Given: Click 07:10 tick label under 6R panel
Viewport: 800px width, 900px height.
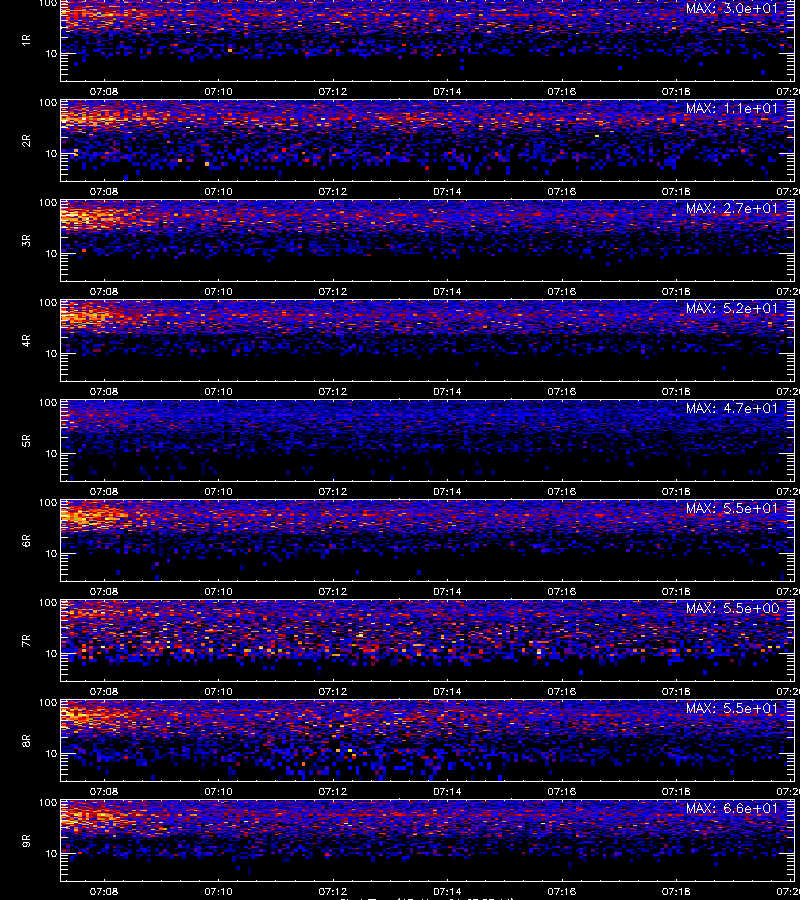Looking at the screenshot, I should tap(219, 591).
